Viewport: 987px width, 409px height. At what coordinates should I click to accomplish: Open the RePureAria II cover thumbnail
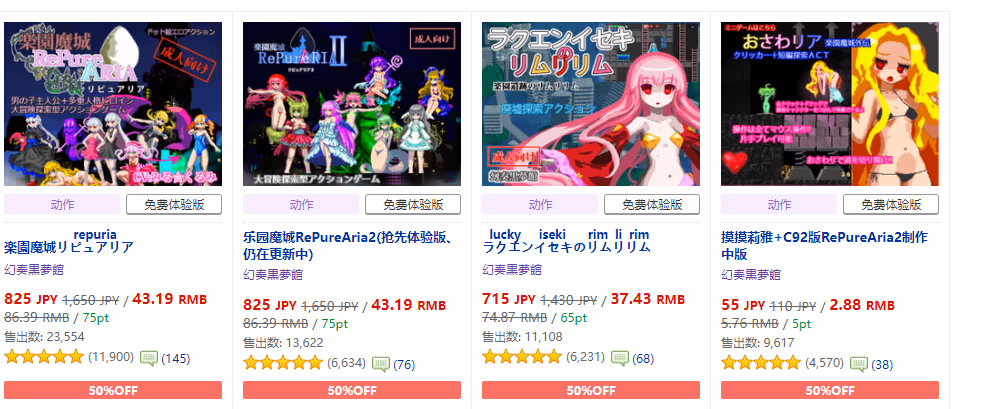(x=352, y=104)
